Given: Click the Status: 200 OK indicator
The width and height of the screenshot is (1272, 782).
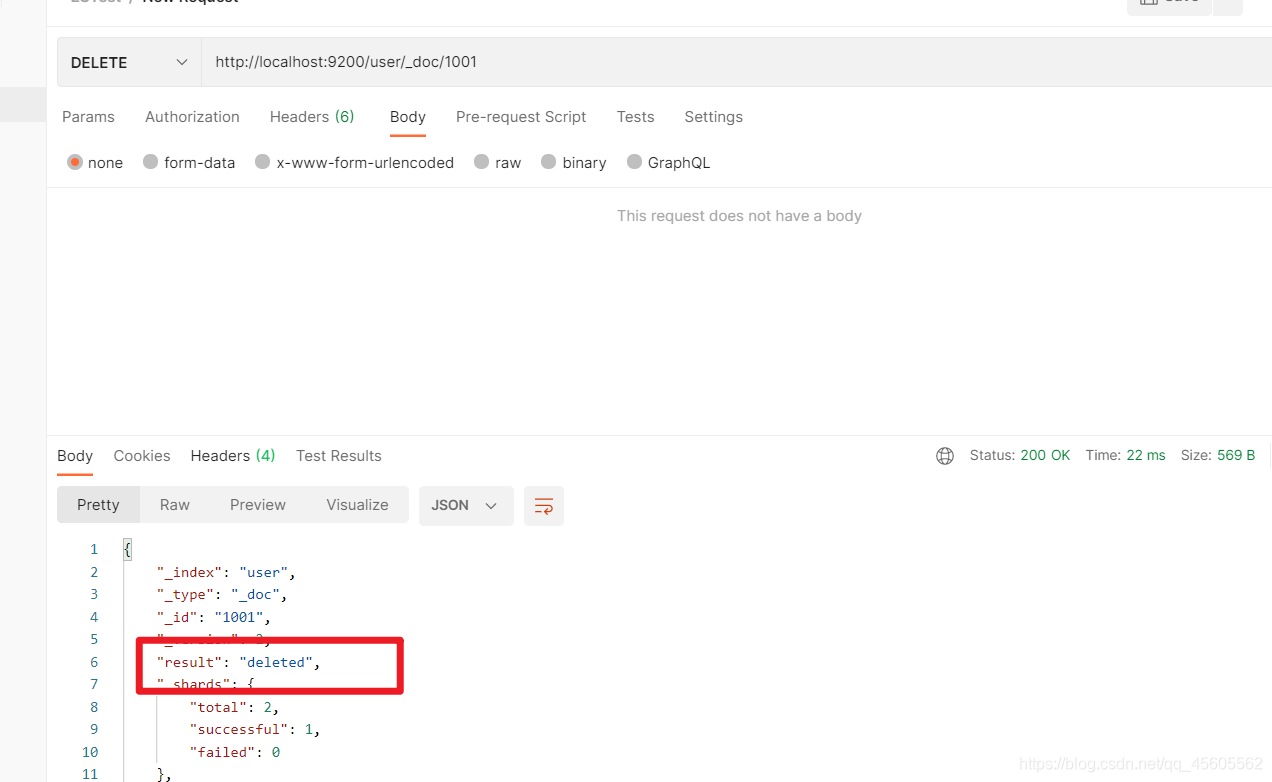Looking at the screenshot, I should pos(1020,455).
